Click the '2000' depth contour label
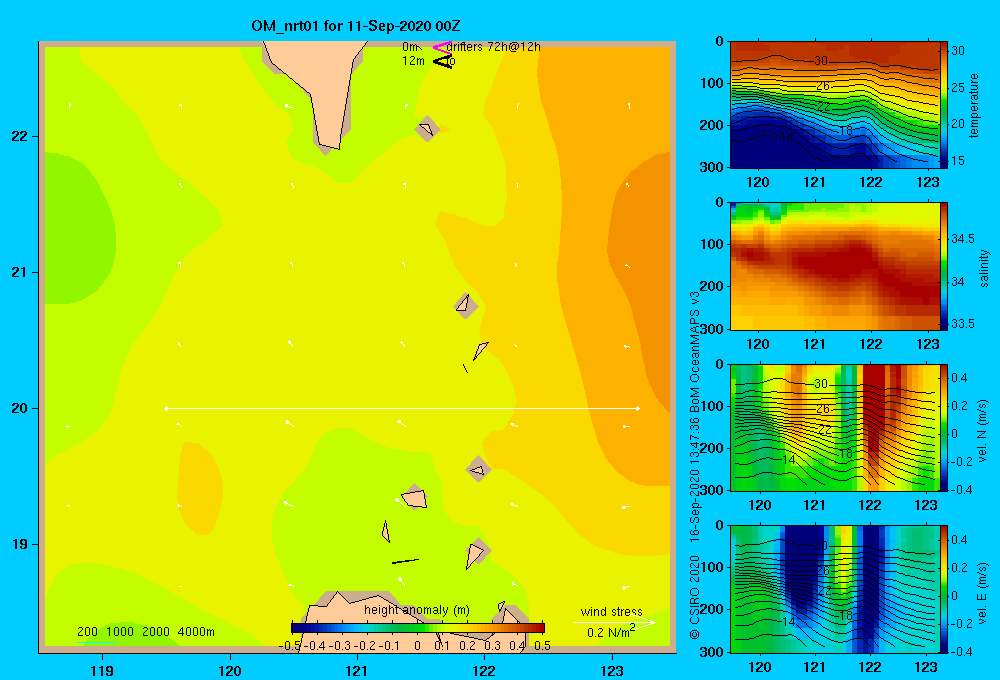 point(156,632)
